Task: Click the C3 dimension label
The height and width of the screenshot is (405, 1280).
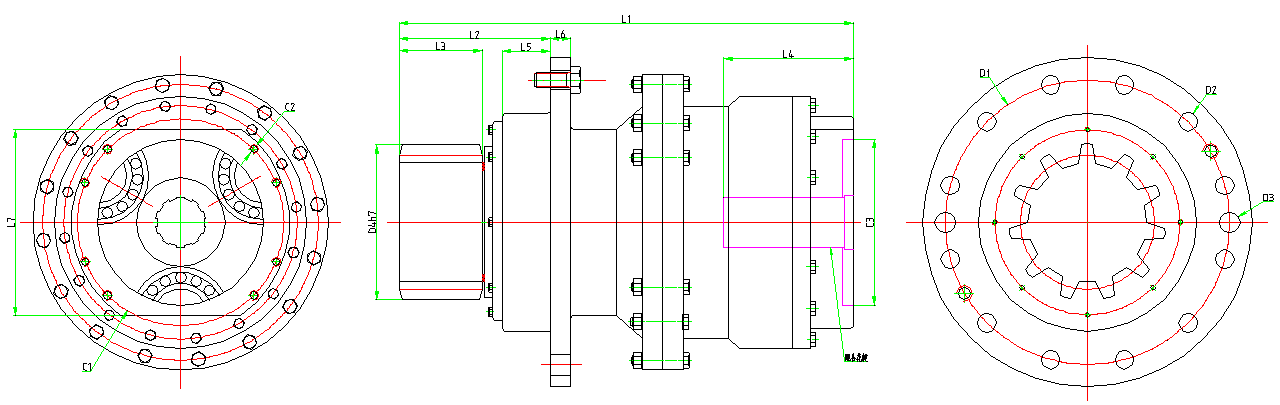Action: click(x=870, y=222)
